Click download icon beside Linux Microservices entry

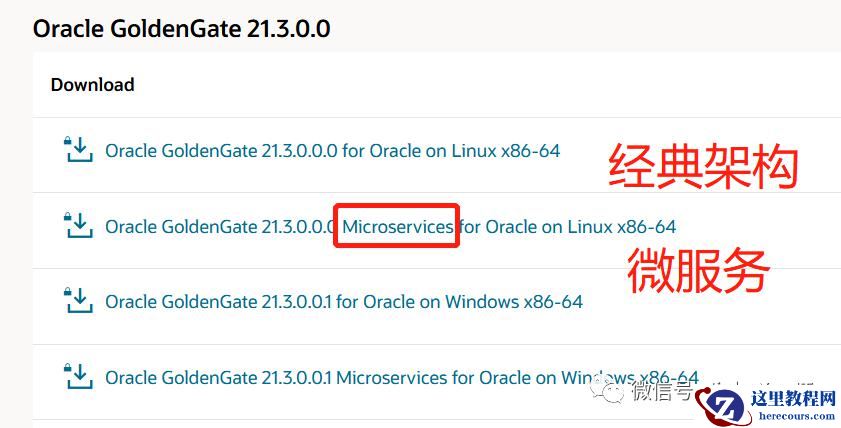click(79, 225)
